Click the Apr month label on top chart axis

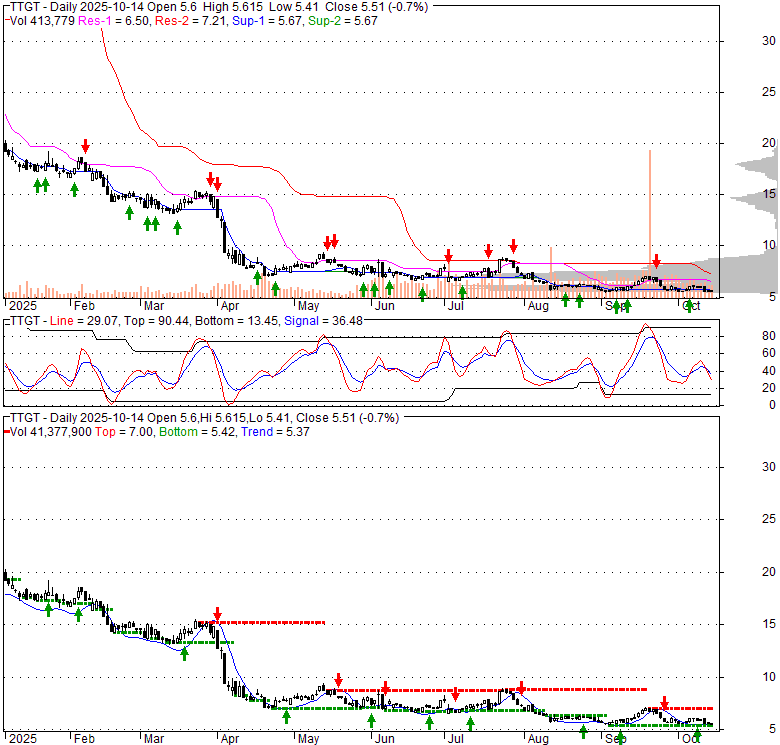tap(229, 305)
